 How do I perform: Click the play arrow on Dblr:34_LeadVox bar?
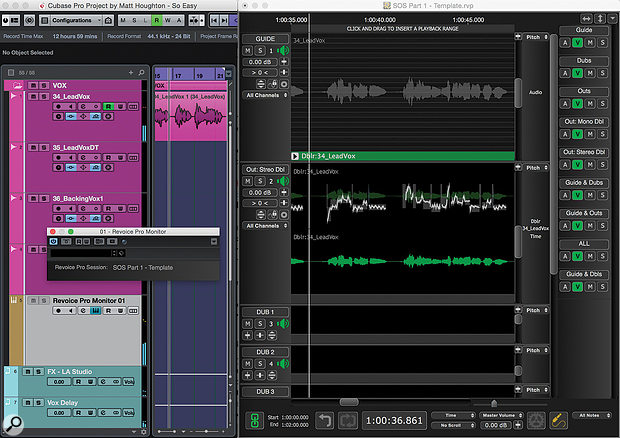click(x=295, y=156)
